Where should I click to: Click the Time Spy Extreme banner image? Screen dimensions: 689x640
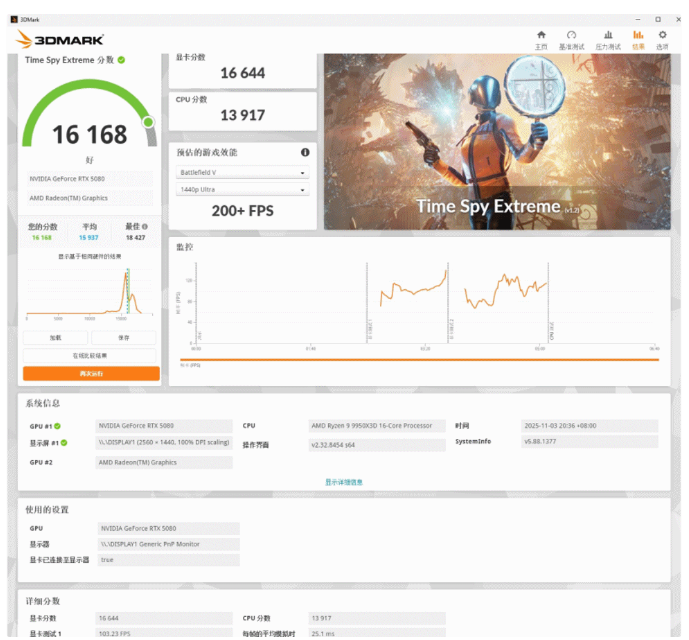pyautogui.click(x=496, y=141)
